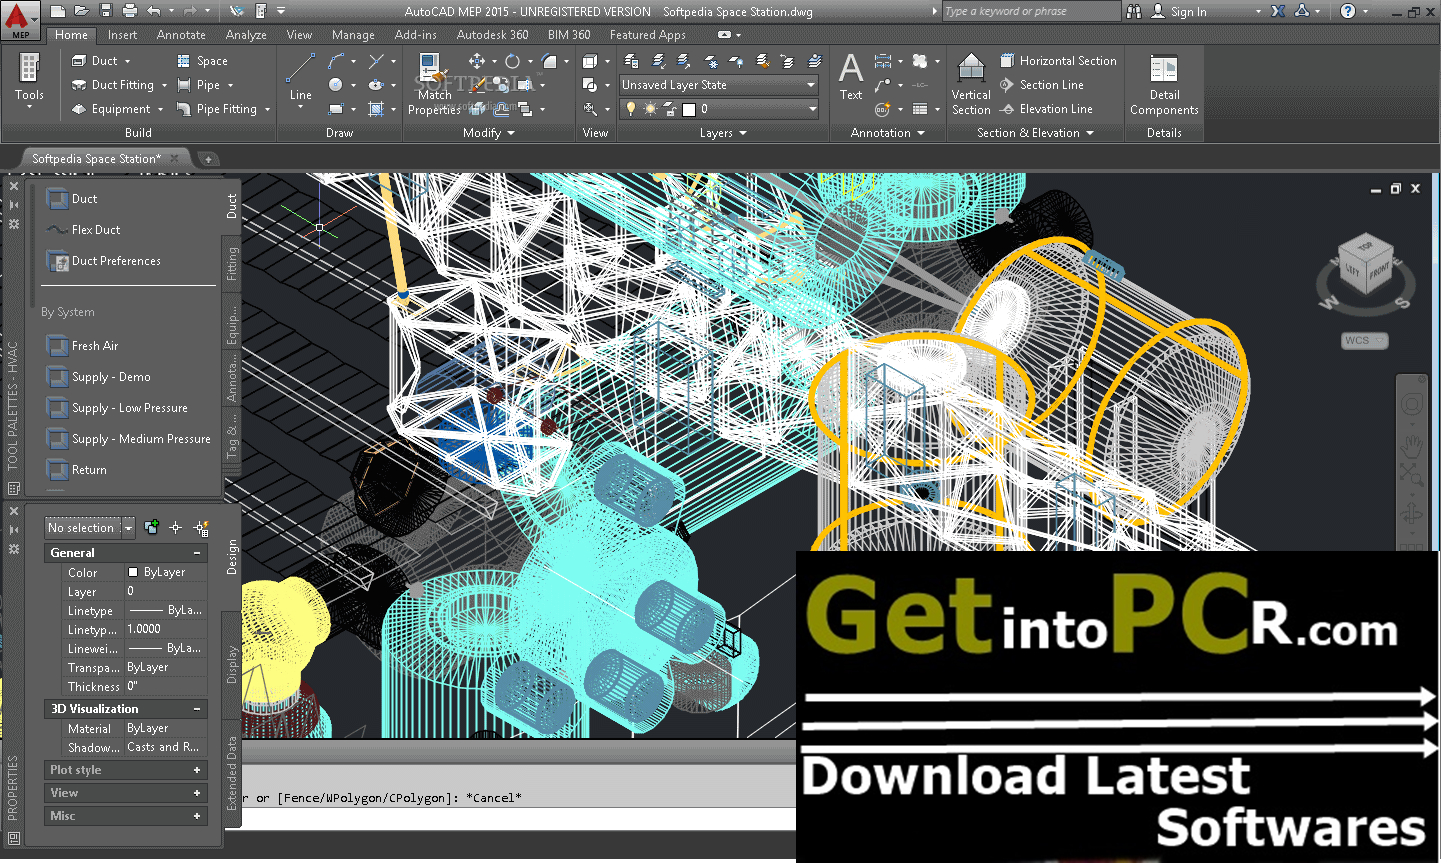Image resolution: width=1441 pixels, height=863 pixels.
Task: Select the Duct Fitting tool in ribbon
Action: [117, 85]
